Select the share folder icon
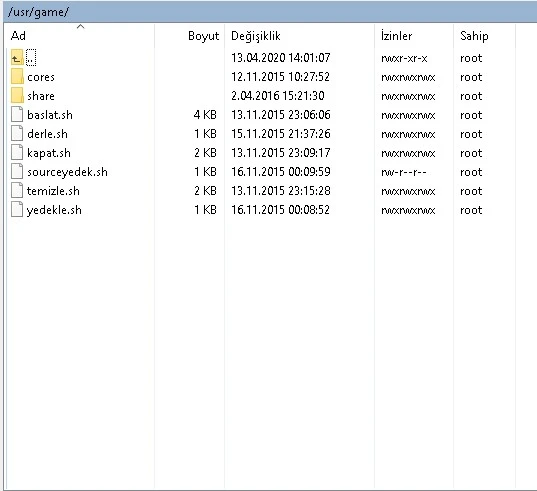This screenshot has height=491, width=537. [x=17, y=96]
